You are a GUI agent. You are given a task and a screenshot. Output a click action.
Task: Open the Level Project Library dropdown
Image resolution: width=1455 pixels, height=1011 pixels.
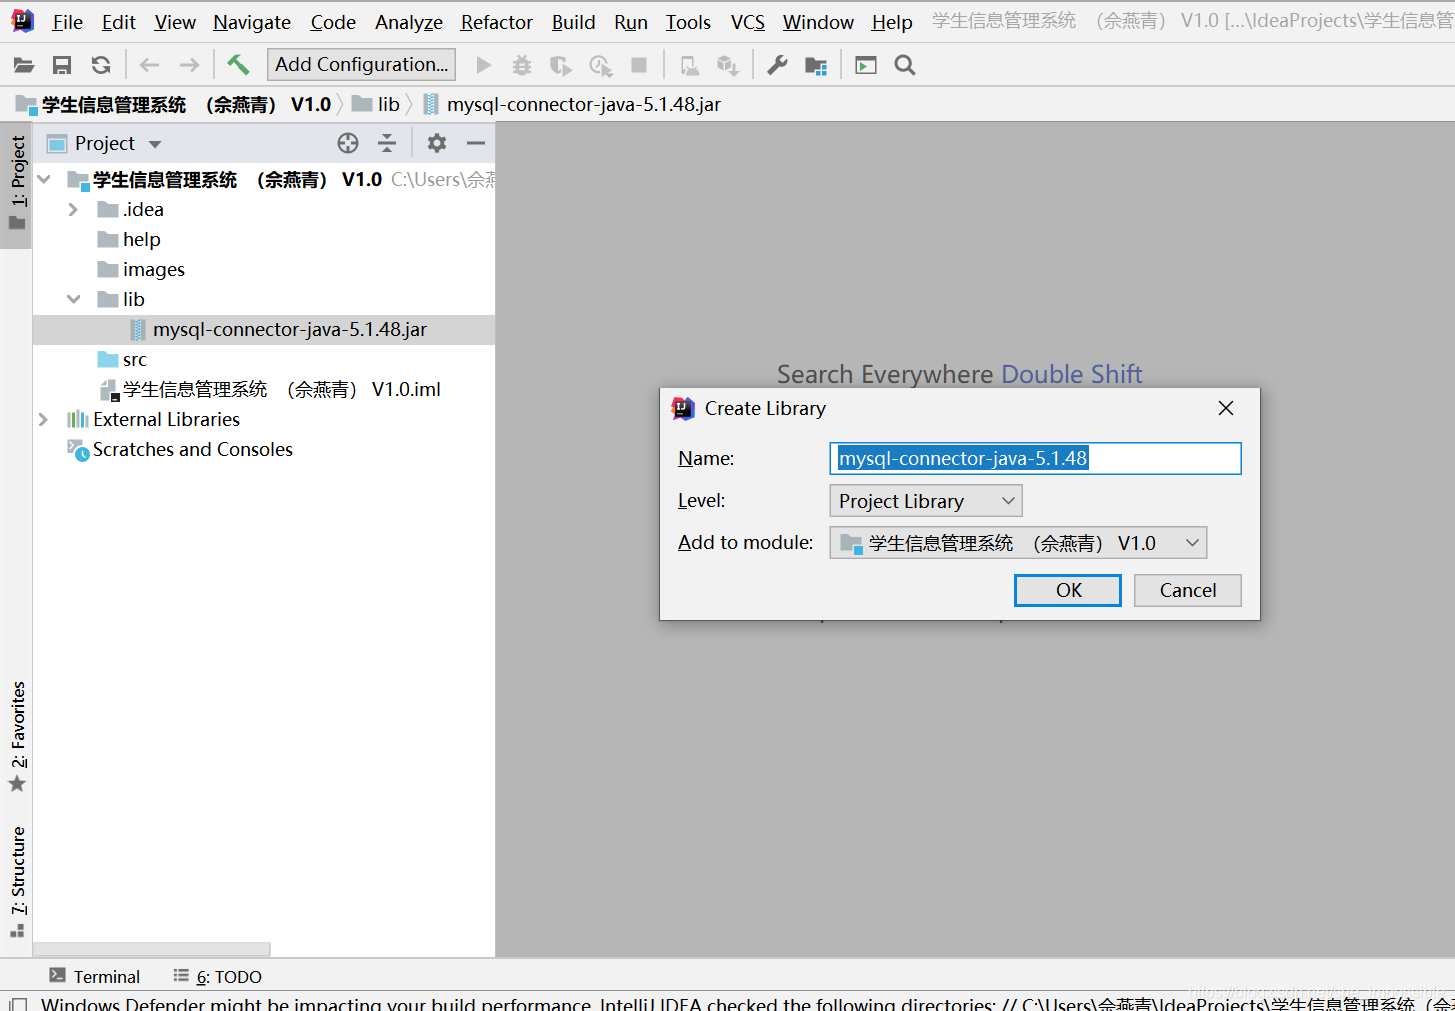[926, 501]
